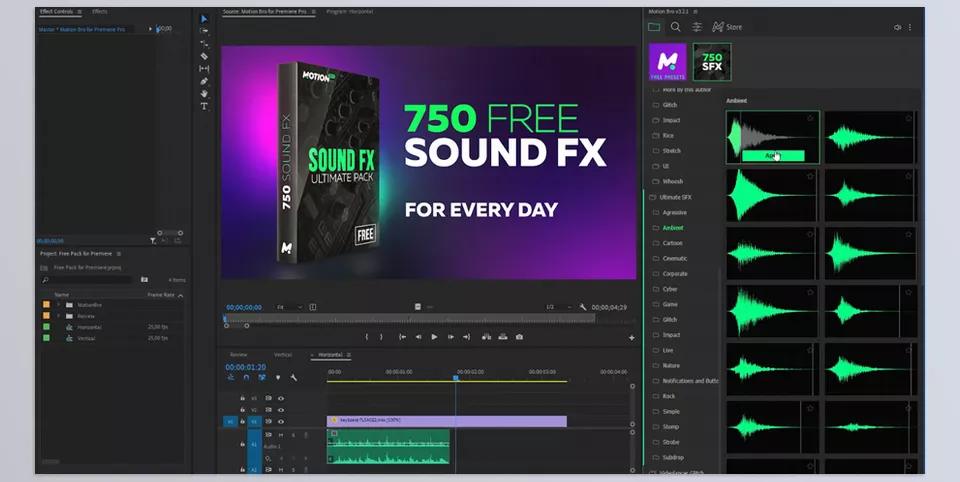This screenshot has height=482, width=960.
Task: Open timeline display settings wrench
Action: coord(293,377)
